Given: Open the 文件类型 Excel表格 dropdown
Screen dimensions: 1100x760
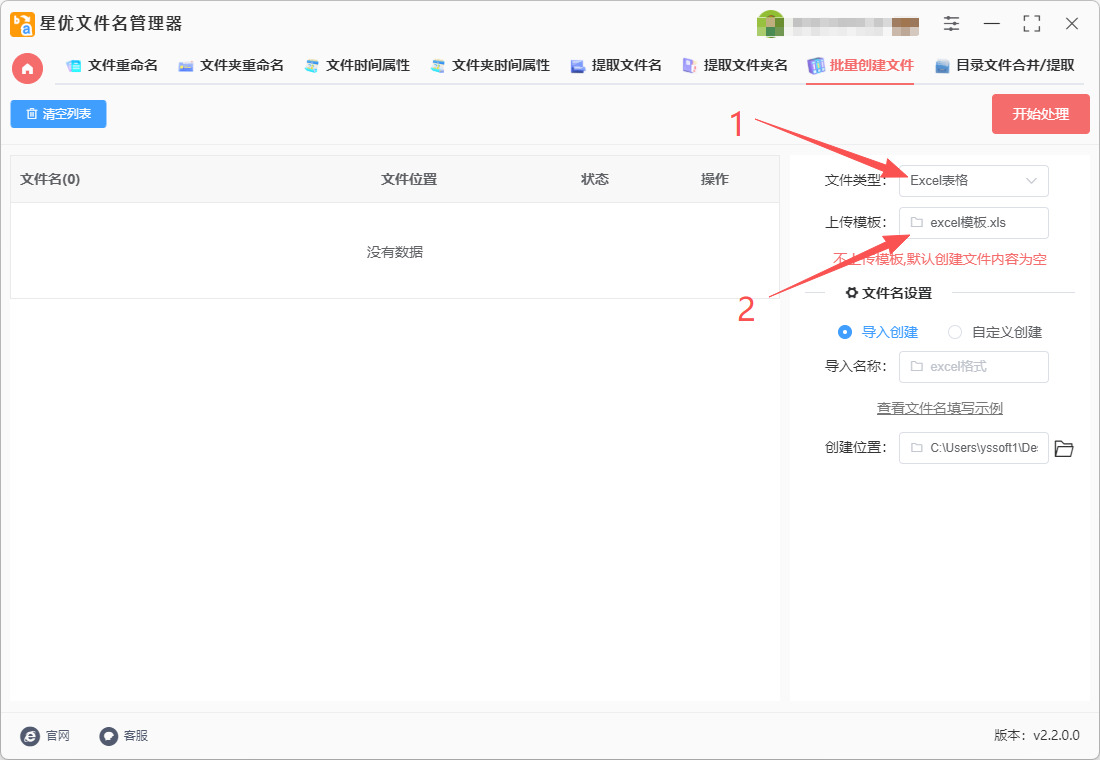Looking at the screenshot, I should point(973,181).
